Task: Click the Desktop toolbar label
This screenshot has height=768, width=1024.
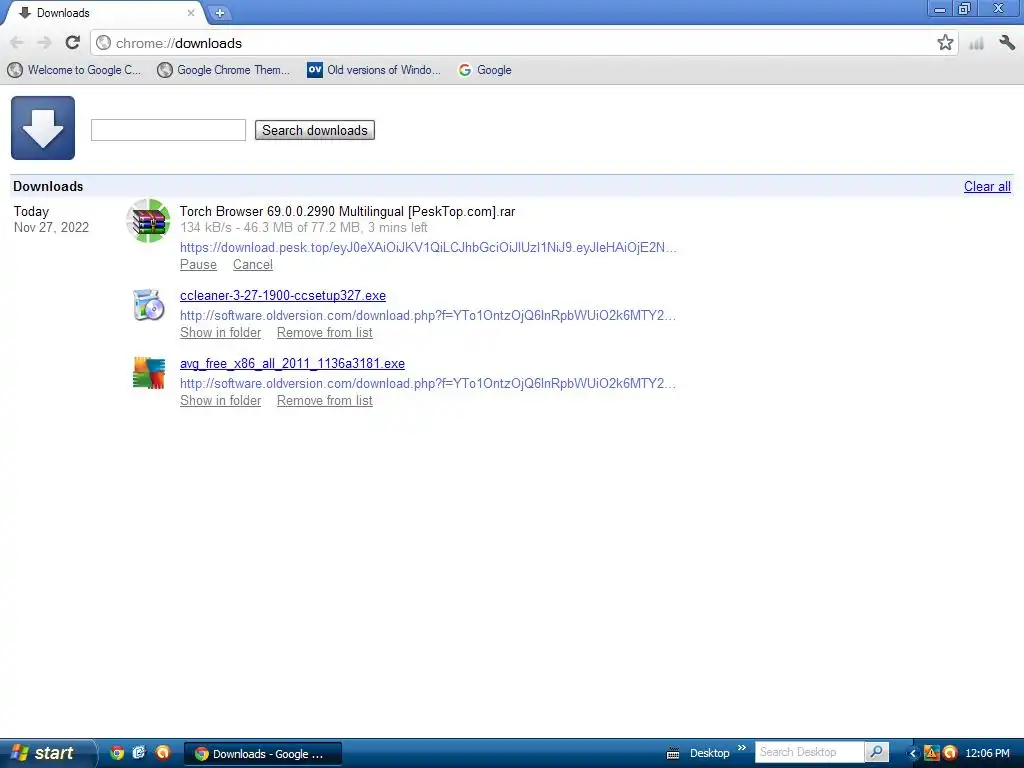Action: coord(709,753)
